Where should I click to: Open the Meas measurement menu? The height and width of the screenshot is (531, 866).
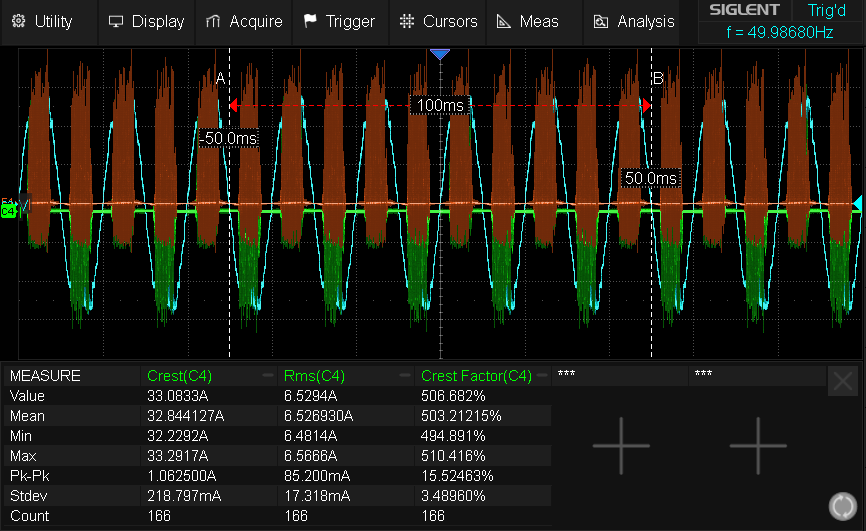point(529,21)
